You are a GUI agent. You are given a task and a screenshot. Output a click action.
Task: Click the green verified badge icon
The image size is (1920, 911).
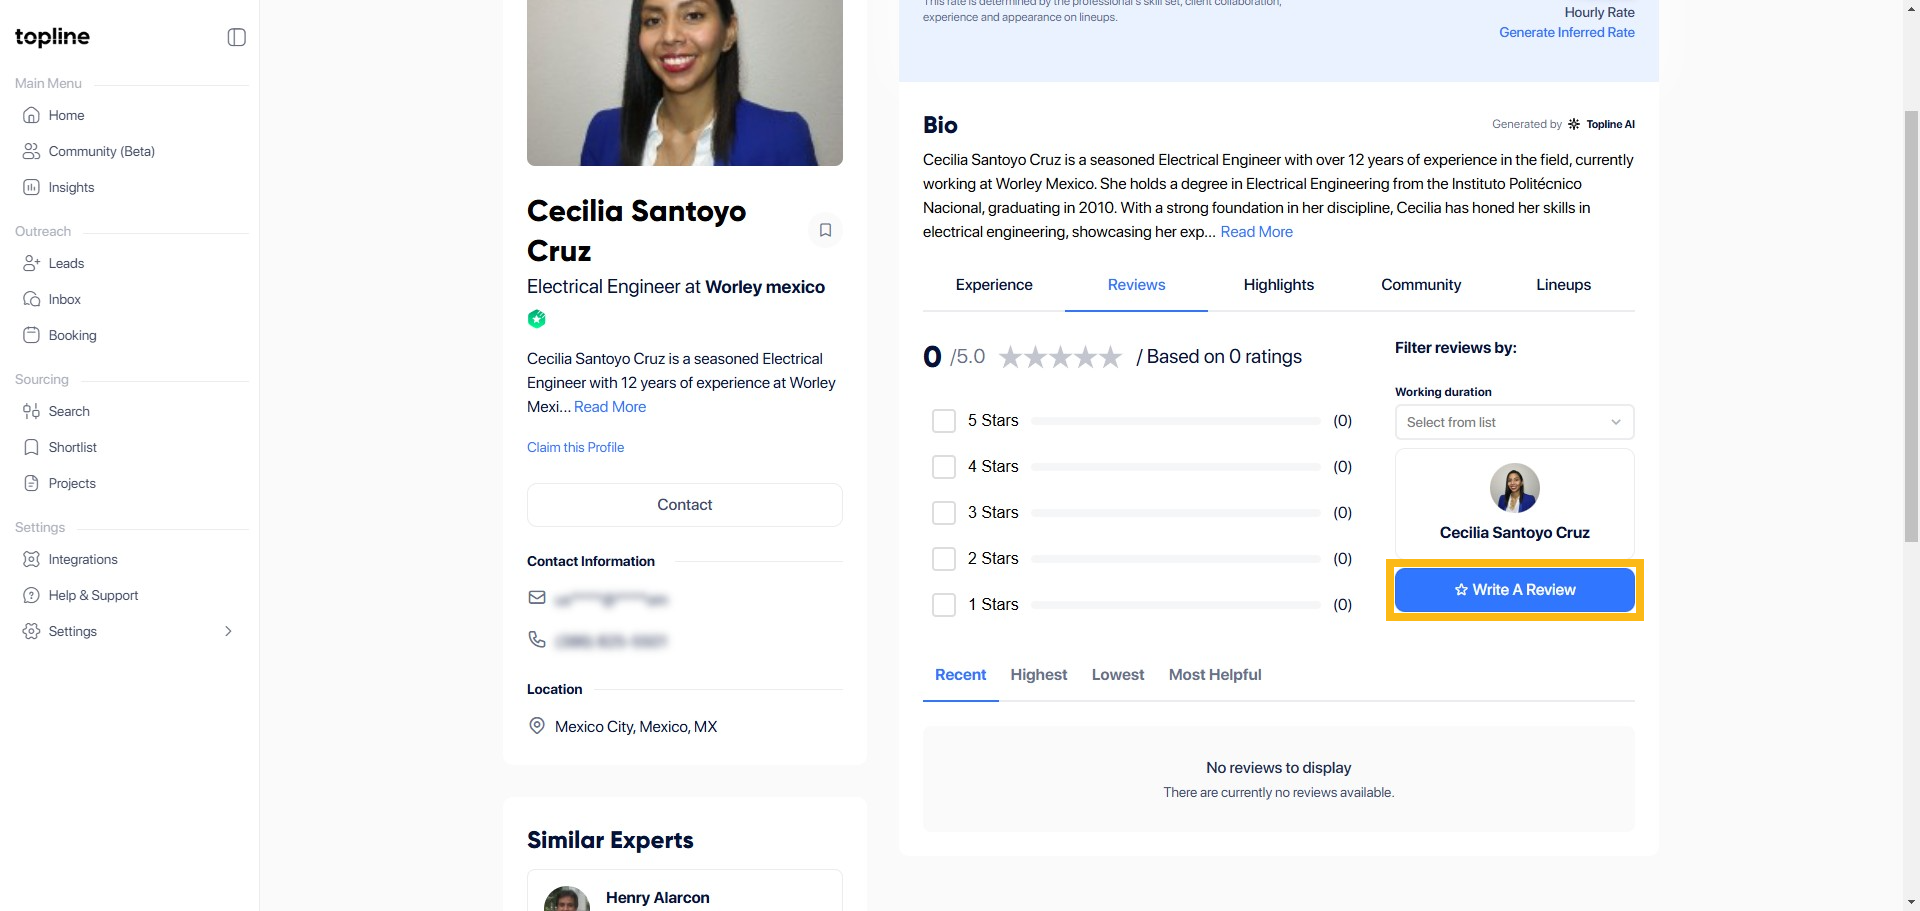click(x=537, y=319)
